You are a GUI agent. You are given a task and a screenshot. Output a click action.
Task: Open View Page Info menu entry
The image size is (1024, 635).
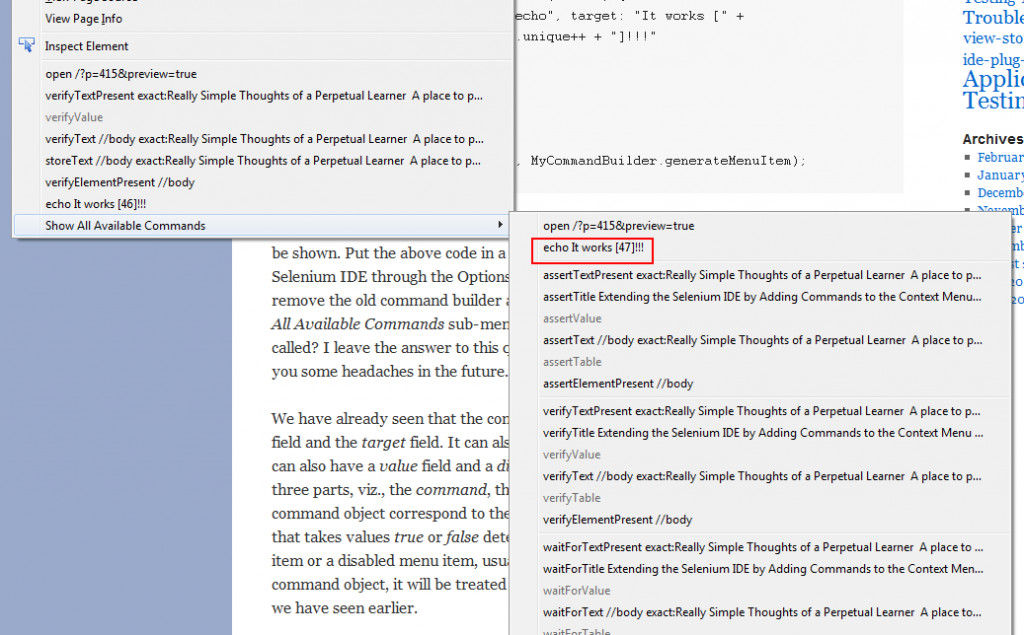pos(84,19)
